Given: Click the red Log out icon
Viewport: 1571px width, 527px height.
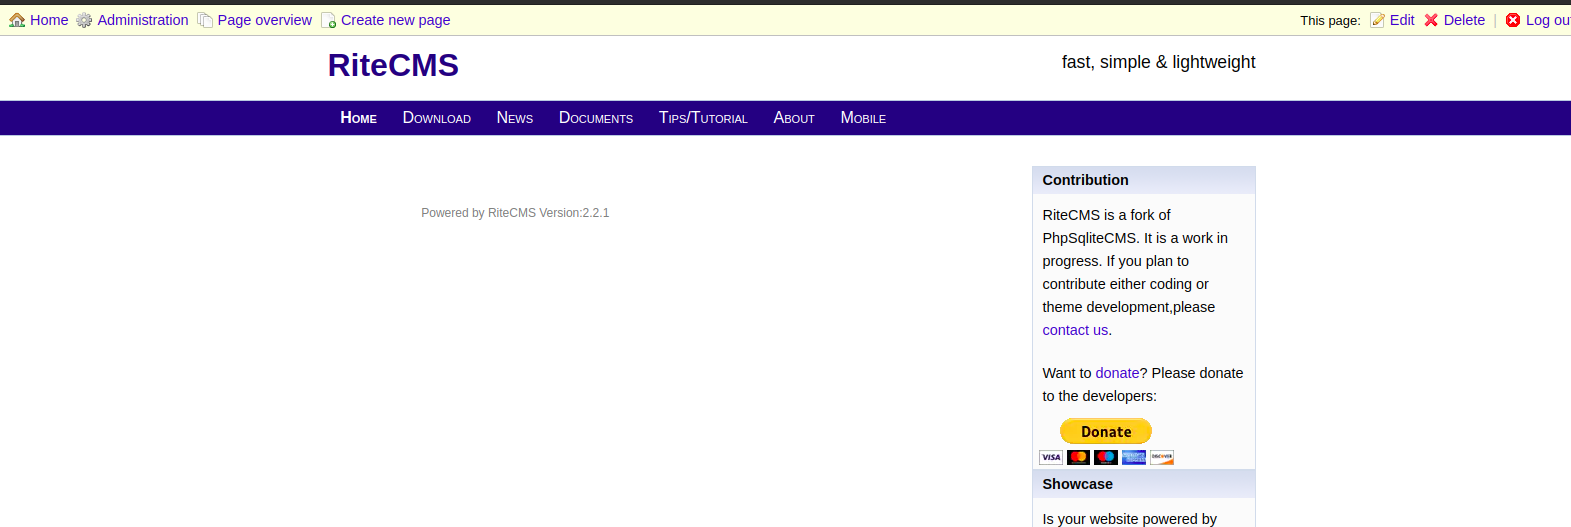Looking at the screenshot, I should coord(1513,20).
